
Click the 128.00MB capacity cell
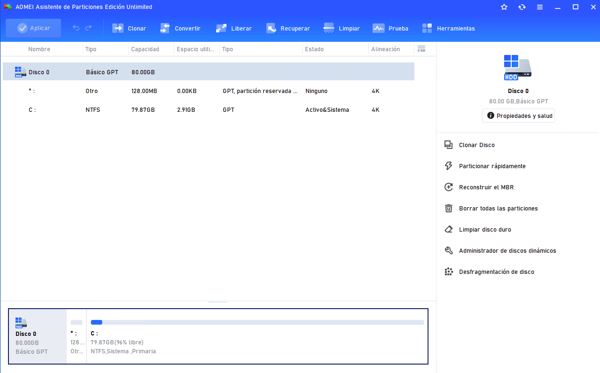(x=144, y=91)
